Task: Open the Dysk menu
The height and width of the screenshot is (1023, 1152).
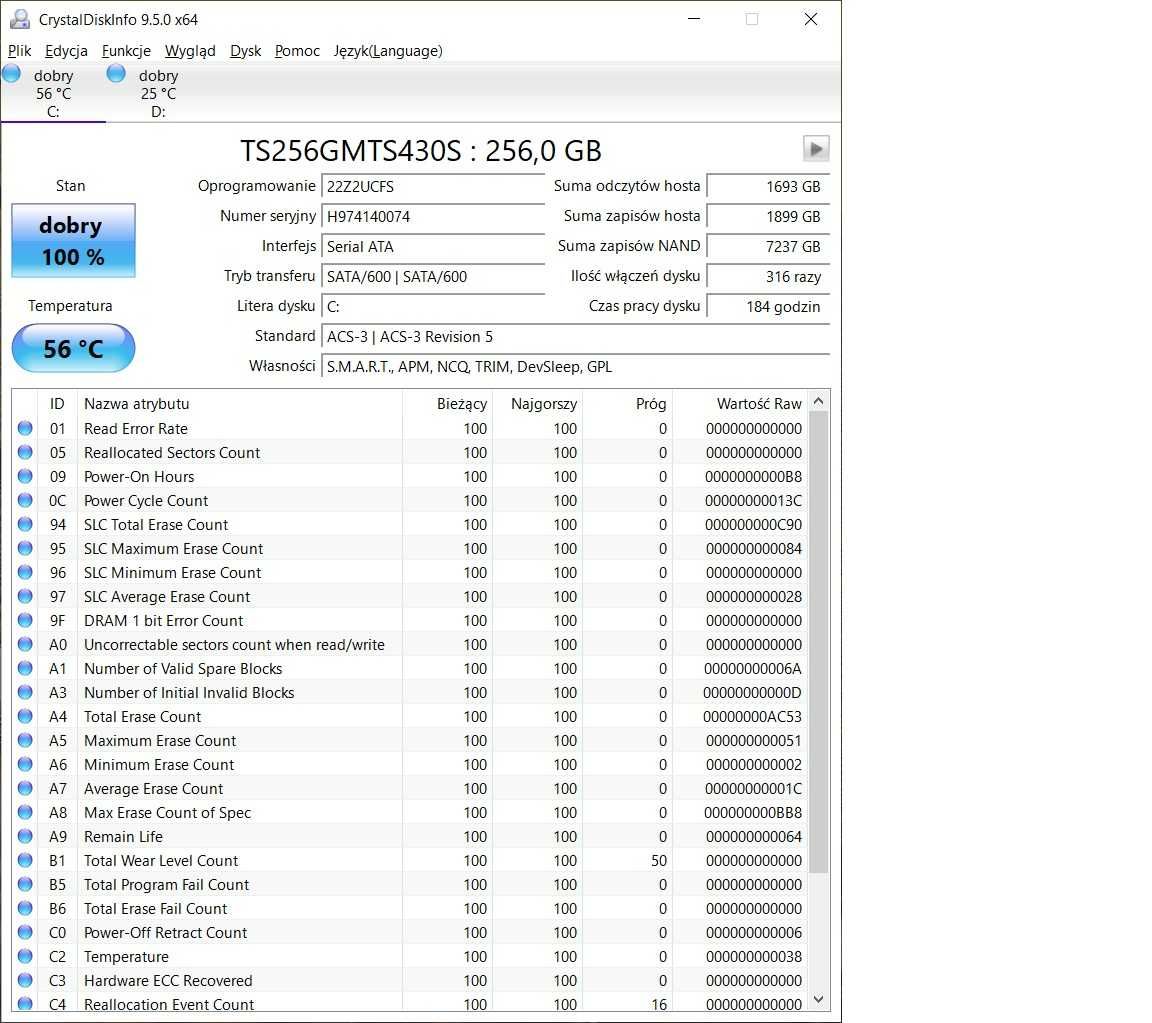Action: [245, 51]
